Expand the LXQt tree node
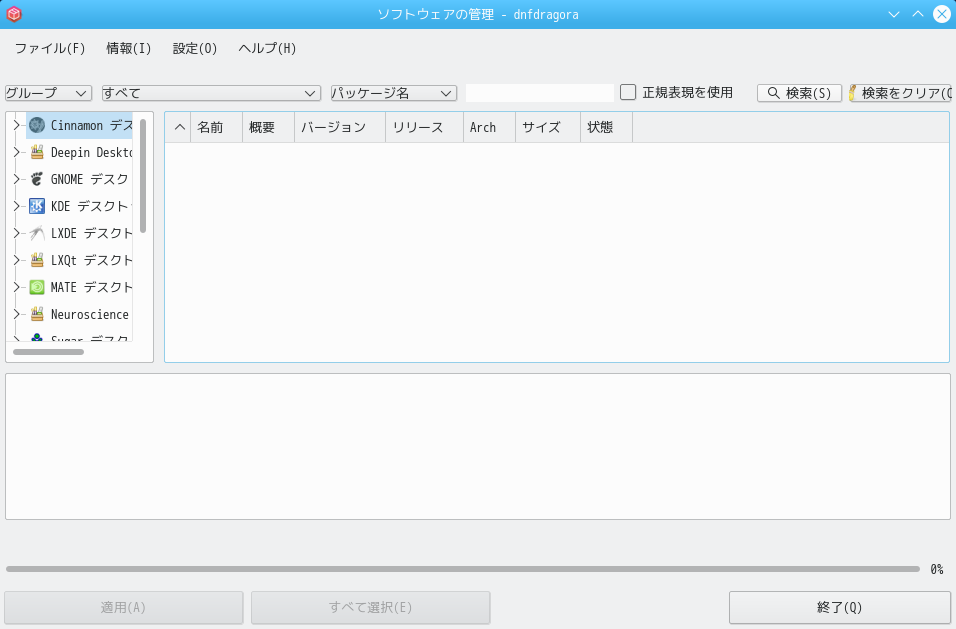The width and height of the screenshot is (956, 629). pos(17,260)
